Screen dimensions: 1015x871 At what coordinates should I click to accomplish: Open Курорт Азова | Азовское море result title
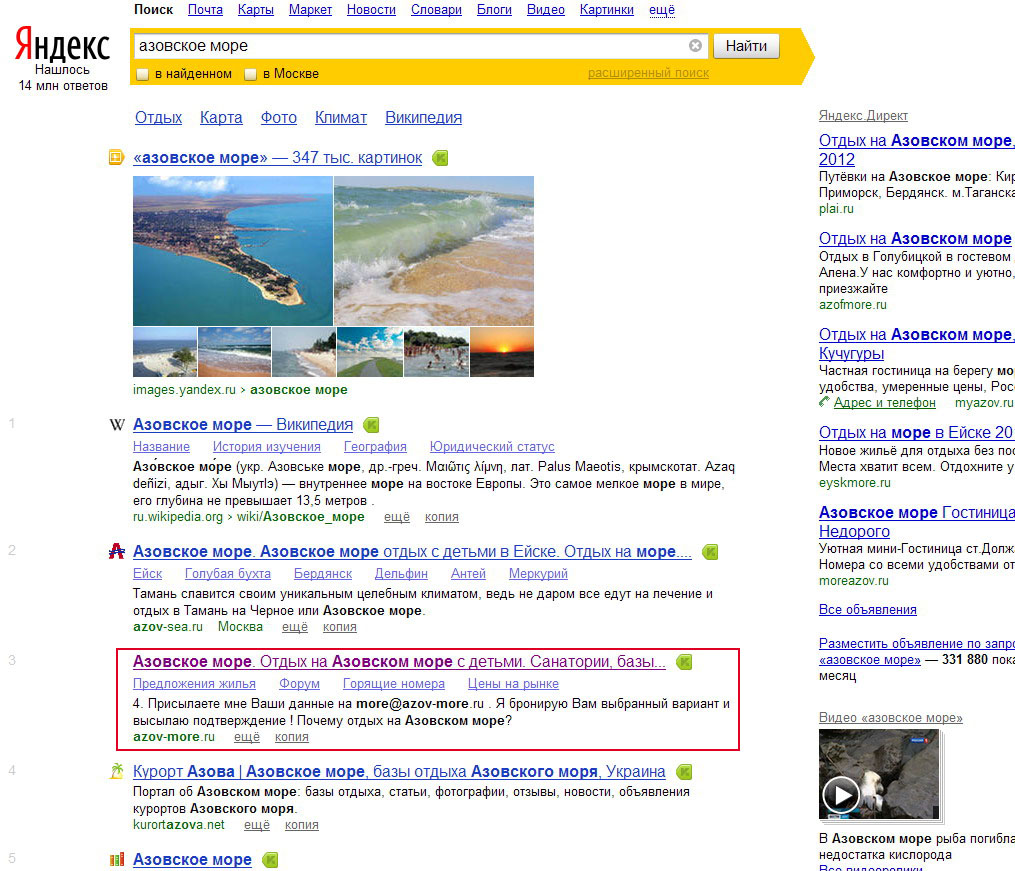399,771
